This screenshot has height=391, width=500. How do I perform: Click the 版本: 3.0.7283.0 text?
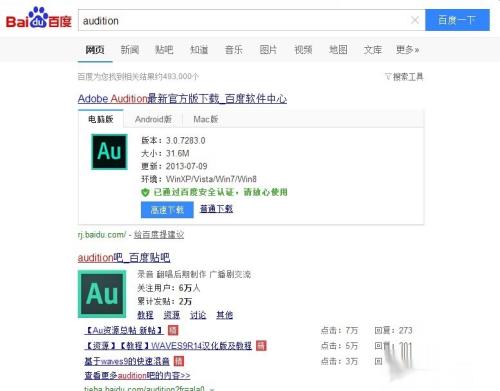(173, 140)
